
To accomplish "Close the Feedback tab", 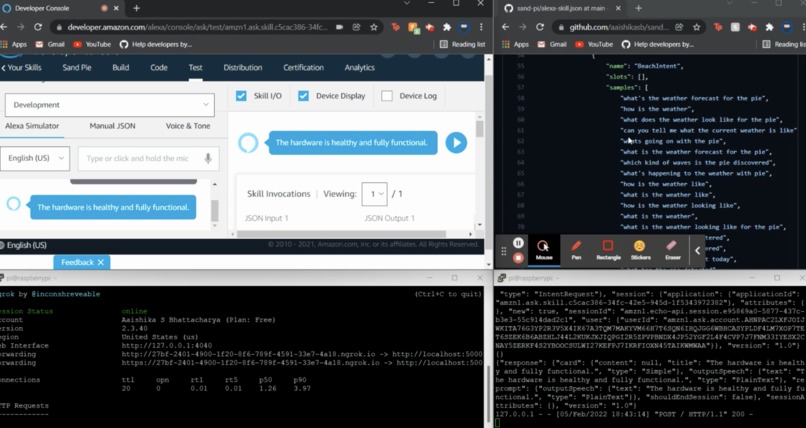I will (x=101, y=262).
